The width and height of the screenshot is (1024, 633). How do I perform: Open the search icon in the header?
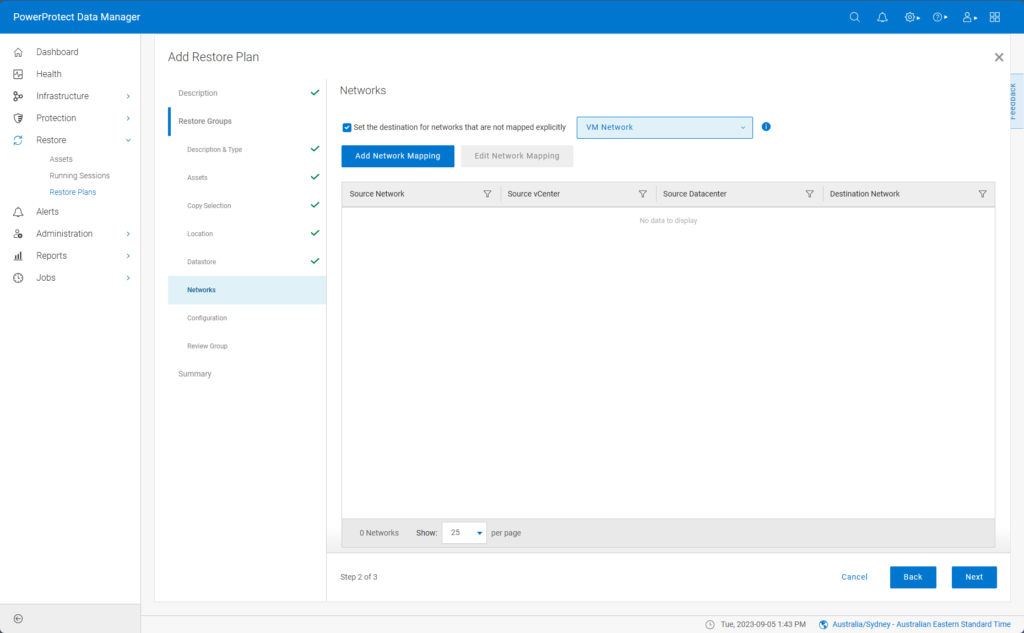pos(854,17)
